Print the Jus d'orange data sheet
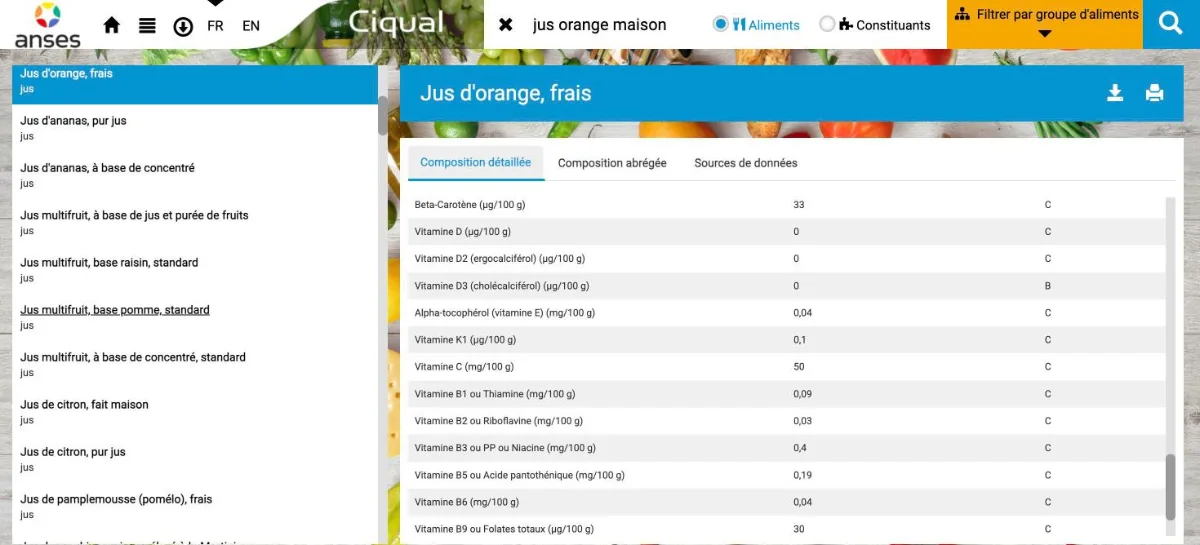This screenshot has width=1200, height=545. tap(1154, 93)
